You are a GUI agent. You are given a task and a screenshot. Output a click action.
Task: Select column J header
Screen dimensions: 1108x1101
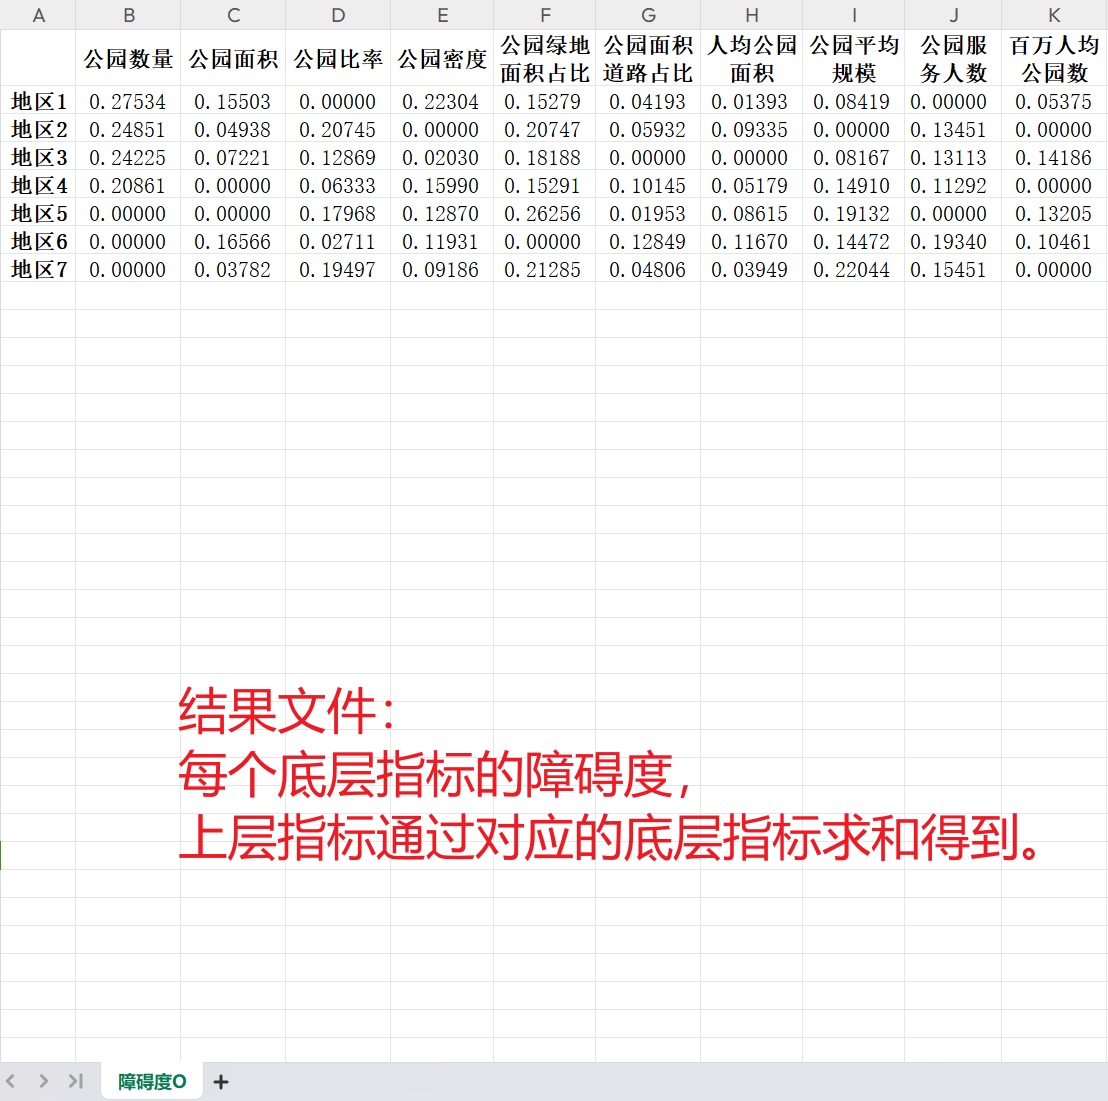[953, 15]
